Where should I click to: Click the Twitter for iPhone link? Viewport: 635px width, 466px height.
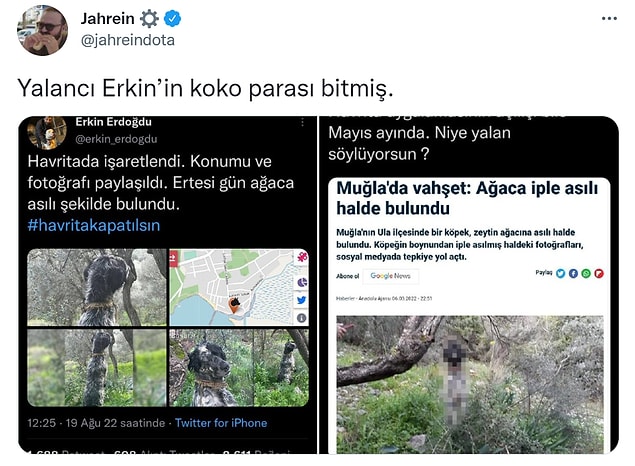pos(221,423)
